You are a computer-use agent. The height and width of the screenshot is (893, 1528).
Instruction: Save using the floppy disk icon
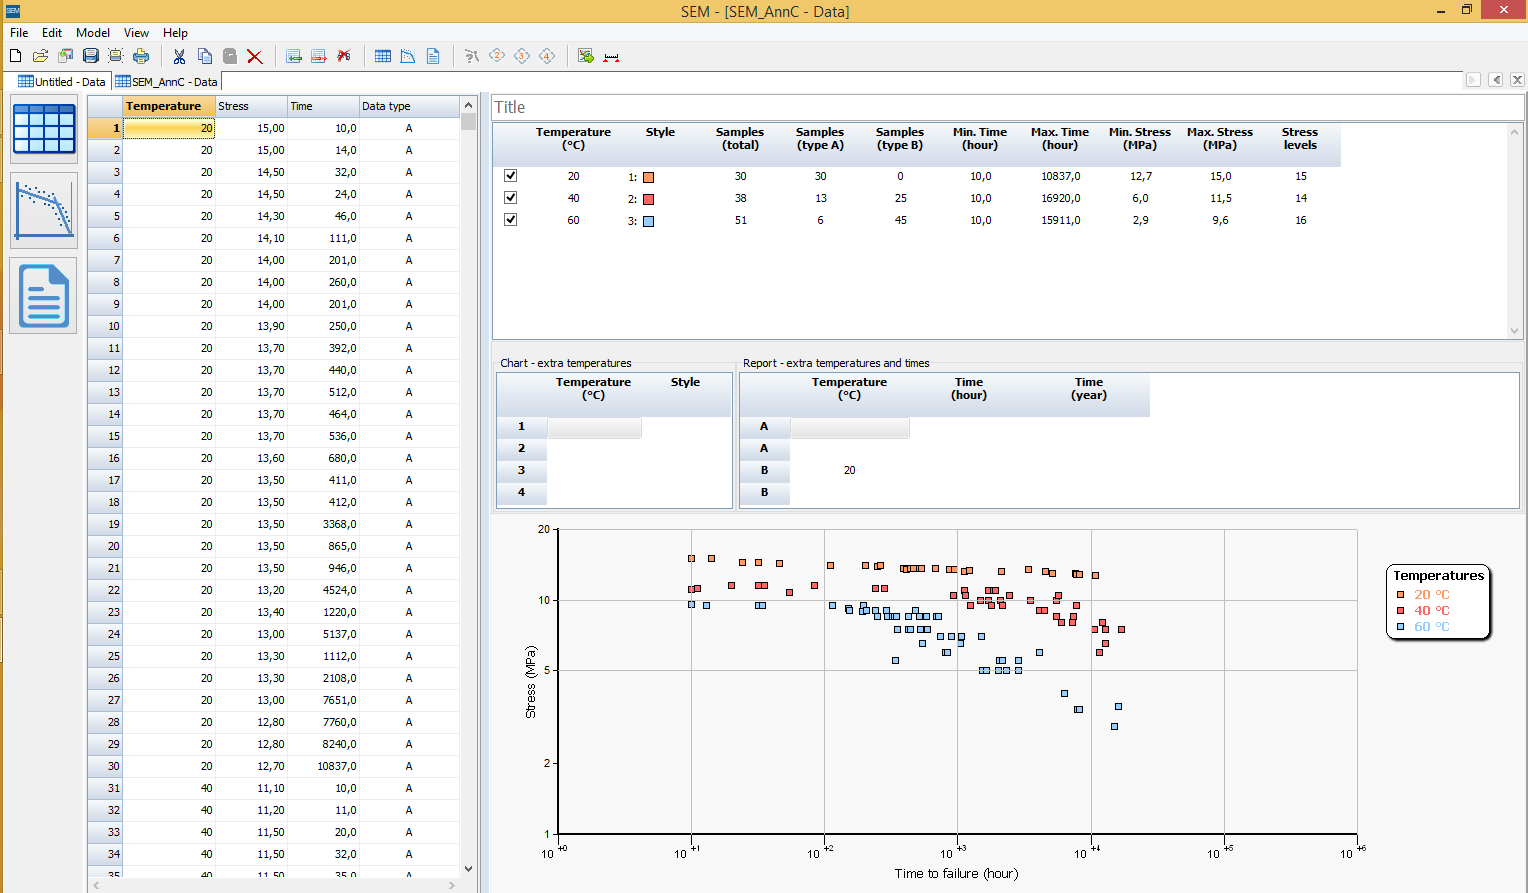pos(91,56)
